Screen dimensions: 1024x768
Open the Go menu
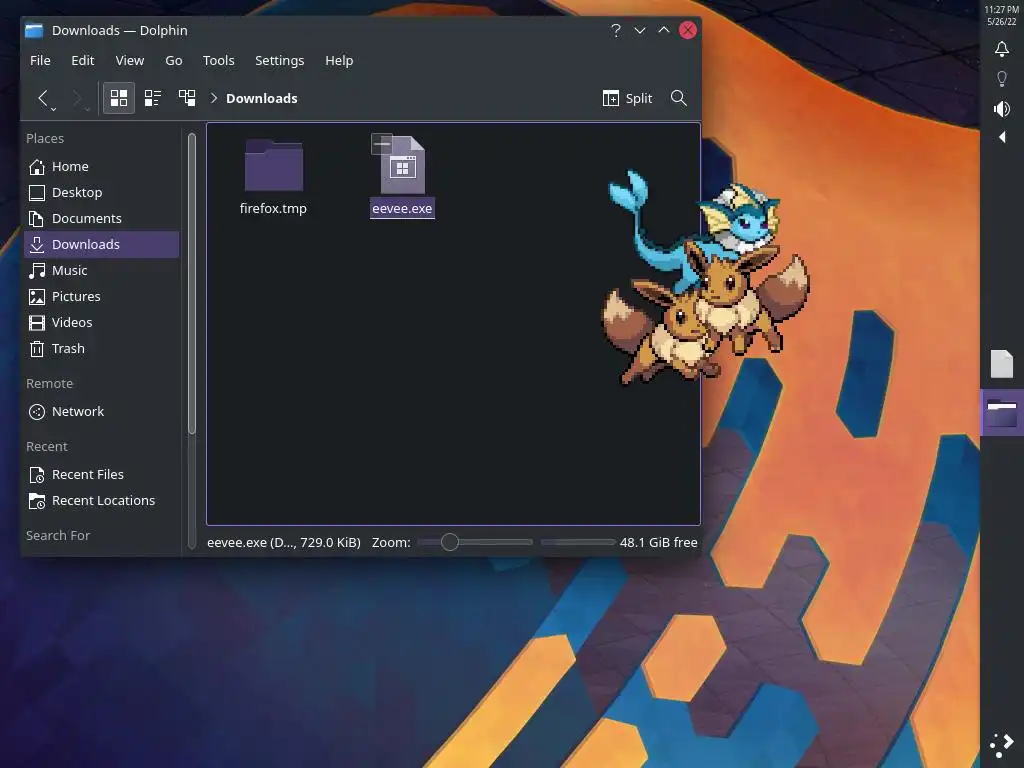click(x=174, y=60)
